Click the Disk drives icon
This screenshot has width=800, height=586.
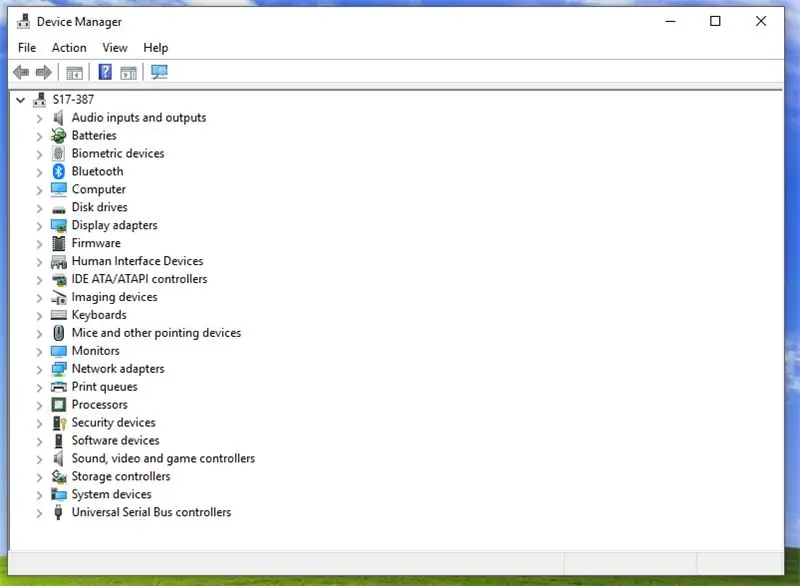click(59, 209)
